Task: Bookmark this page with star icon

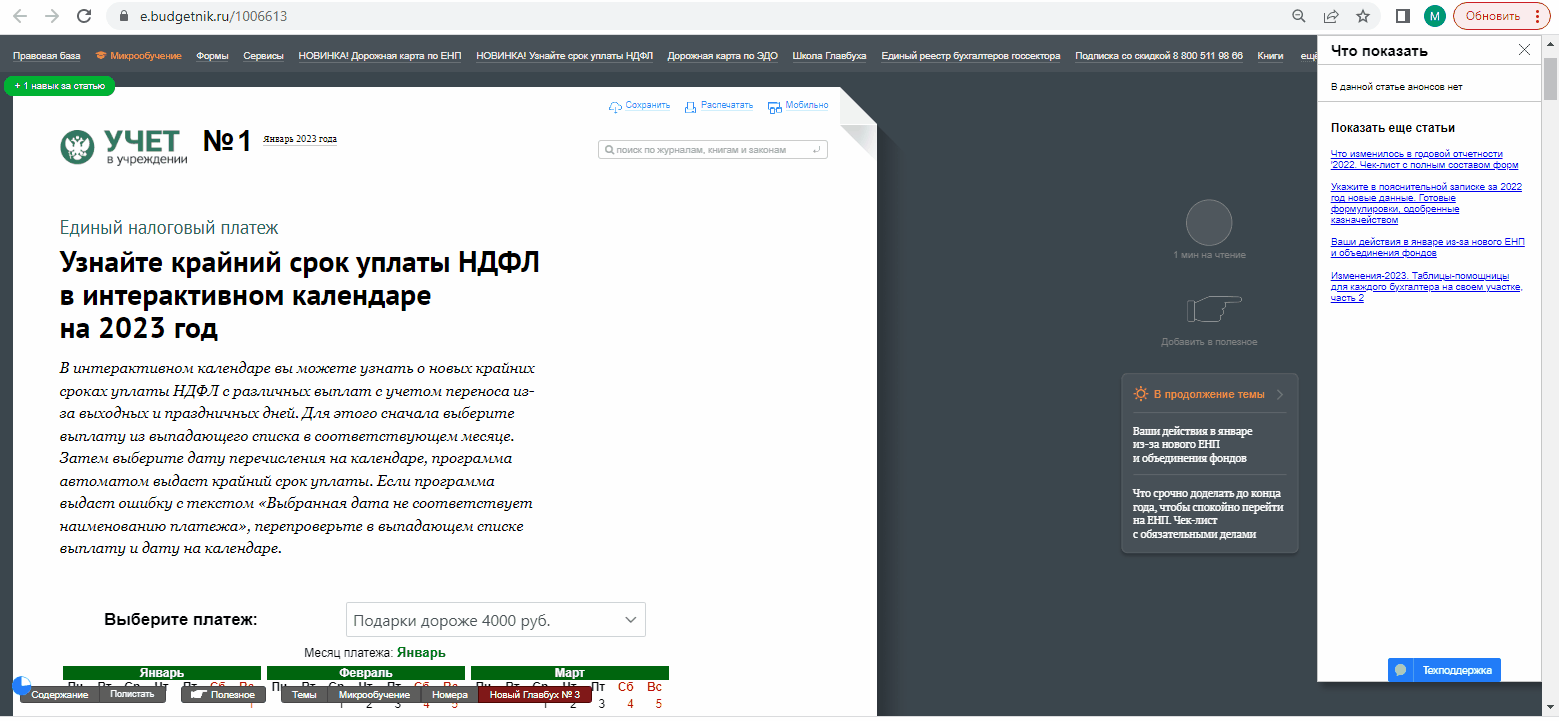Action: point(1362,16)
